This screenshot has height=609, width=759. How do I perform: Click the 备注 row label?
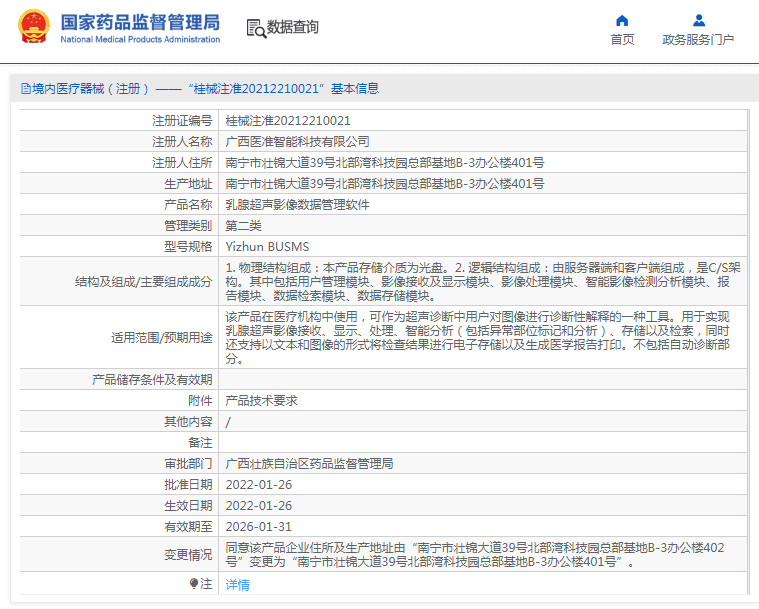tap(200, 443)
